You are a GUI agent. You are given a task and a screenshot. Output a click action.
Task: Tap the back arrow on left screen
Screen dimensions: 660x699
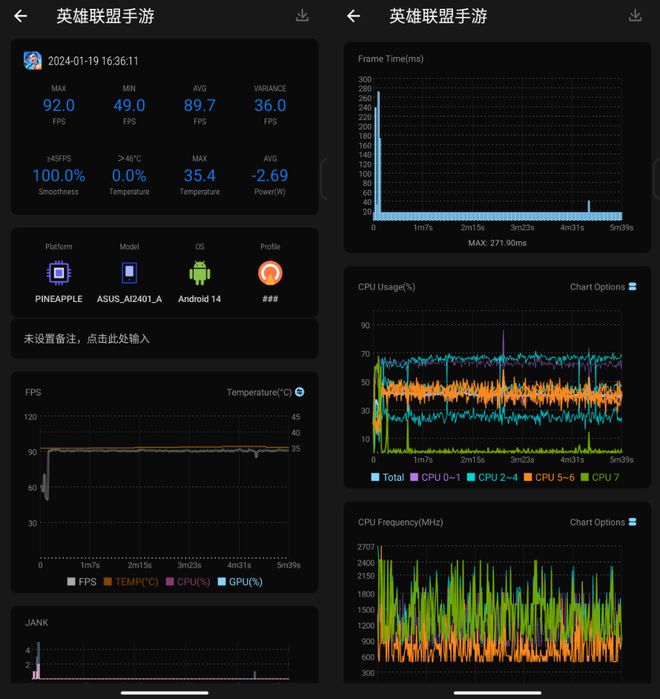point(21,16)
